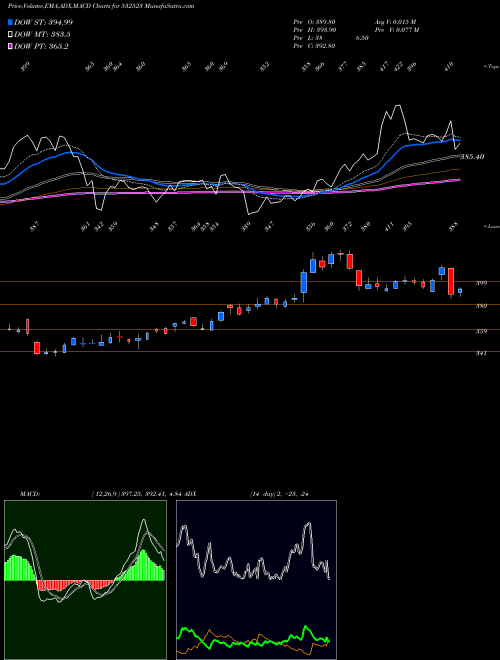Click the 347 low label below EMA chart
The width and height of the screenshot is (500, 660).
(x=269, y=226)
